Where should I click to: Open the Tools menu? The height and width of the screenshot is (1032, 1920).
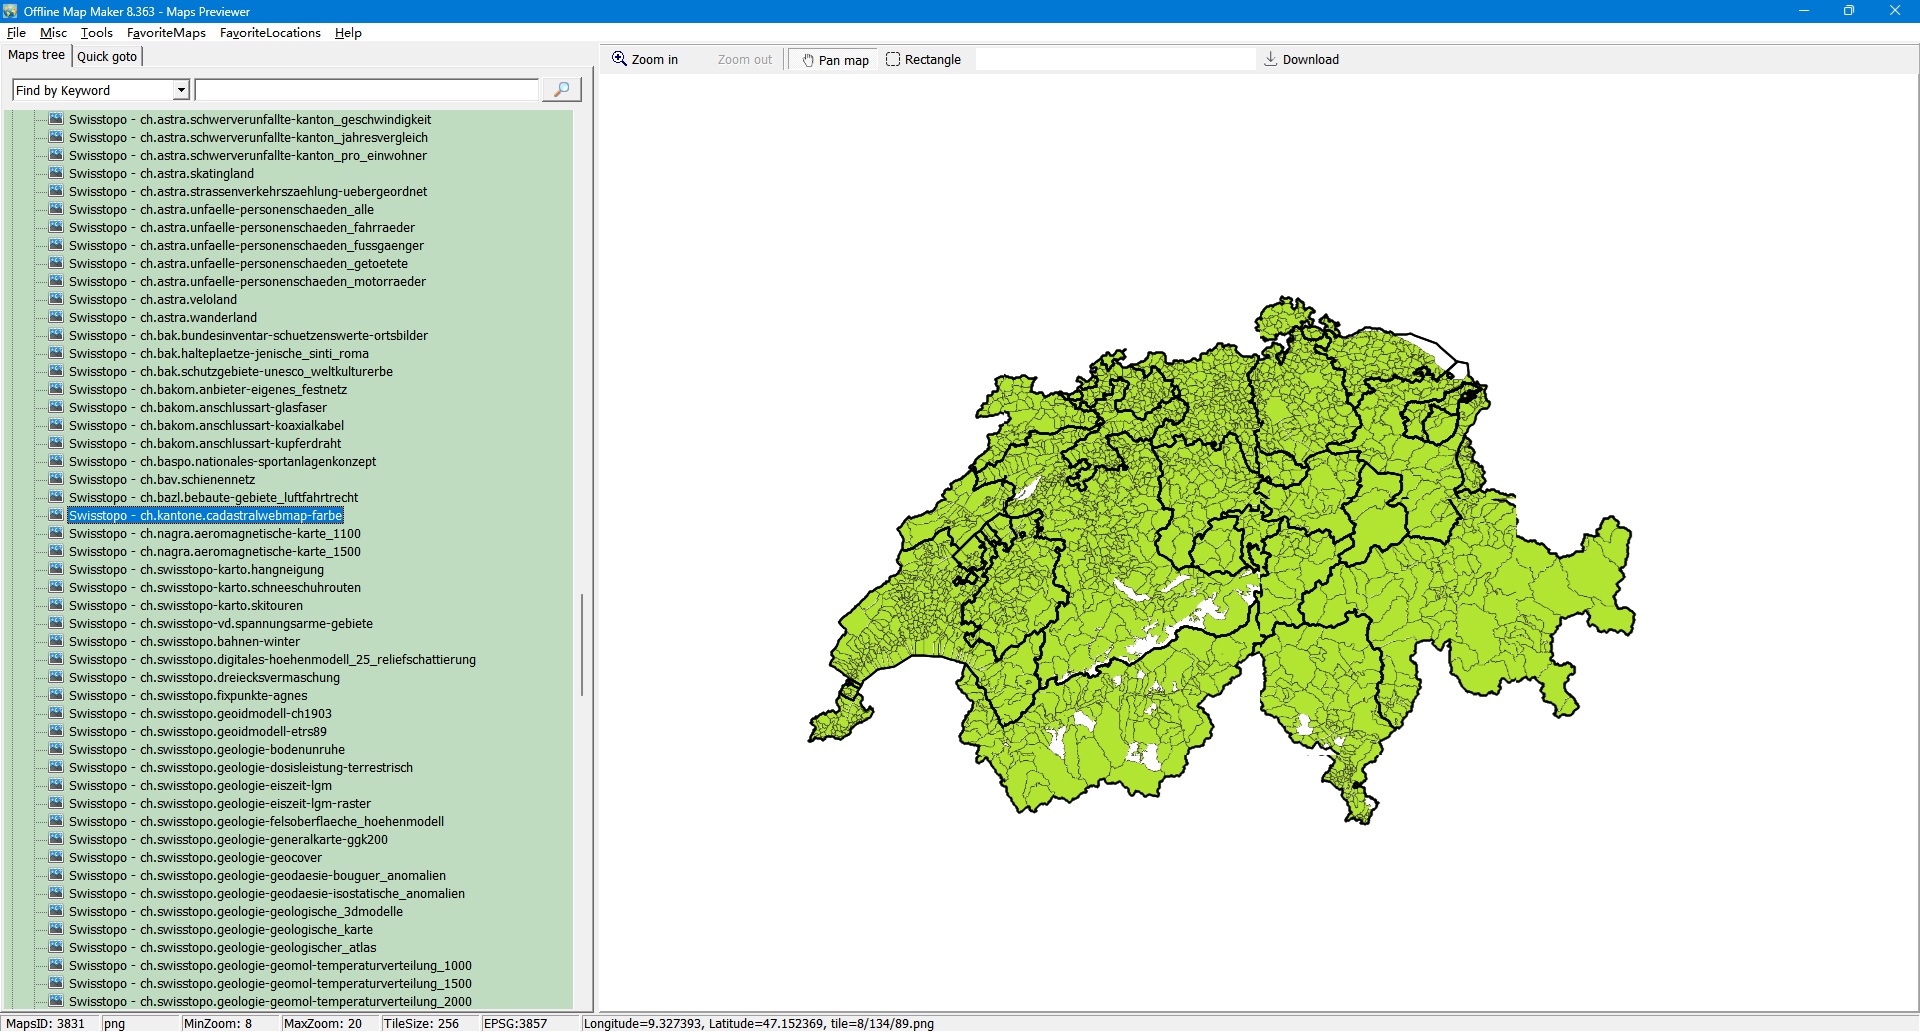click(96, 33)
